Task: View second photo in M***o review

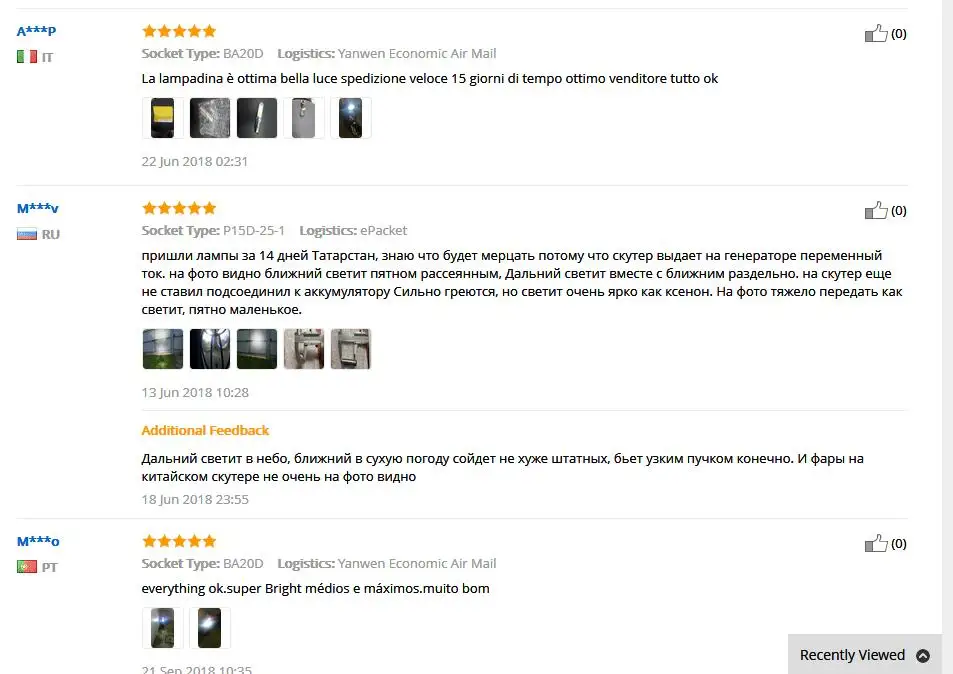Action: tap(210, 628)
